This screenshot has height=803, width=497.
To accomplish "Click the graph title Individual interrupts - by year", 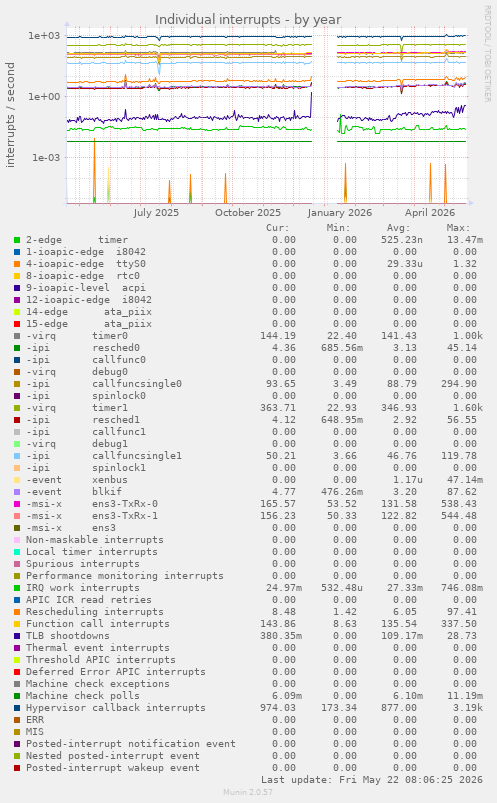I will click(x=248, y=19).
